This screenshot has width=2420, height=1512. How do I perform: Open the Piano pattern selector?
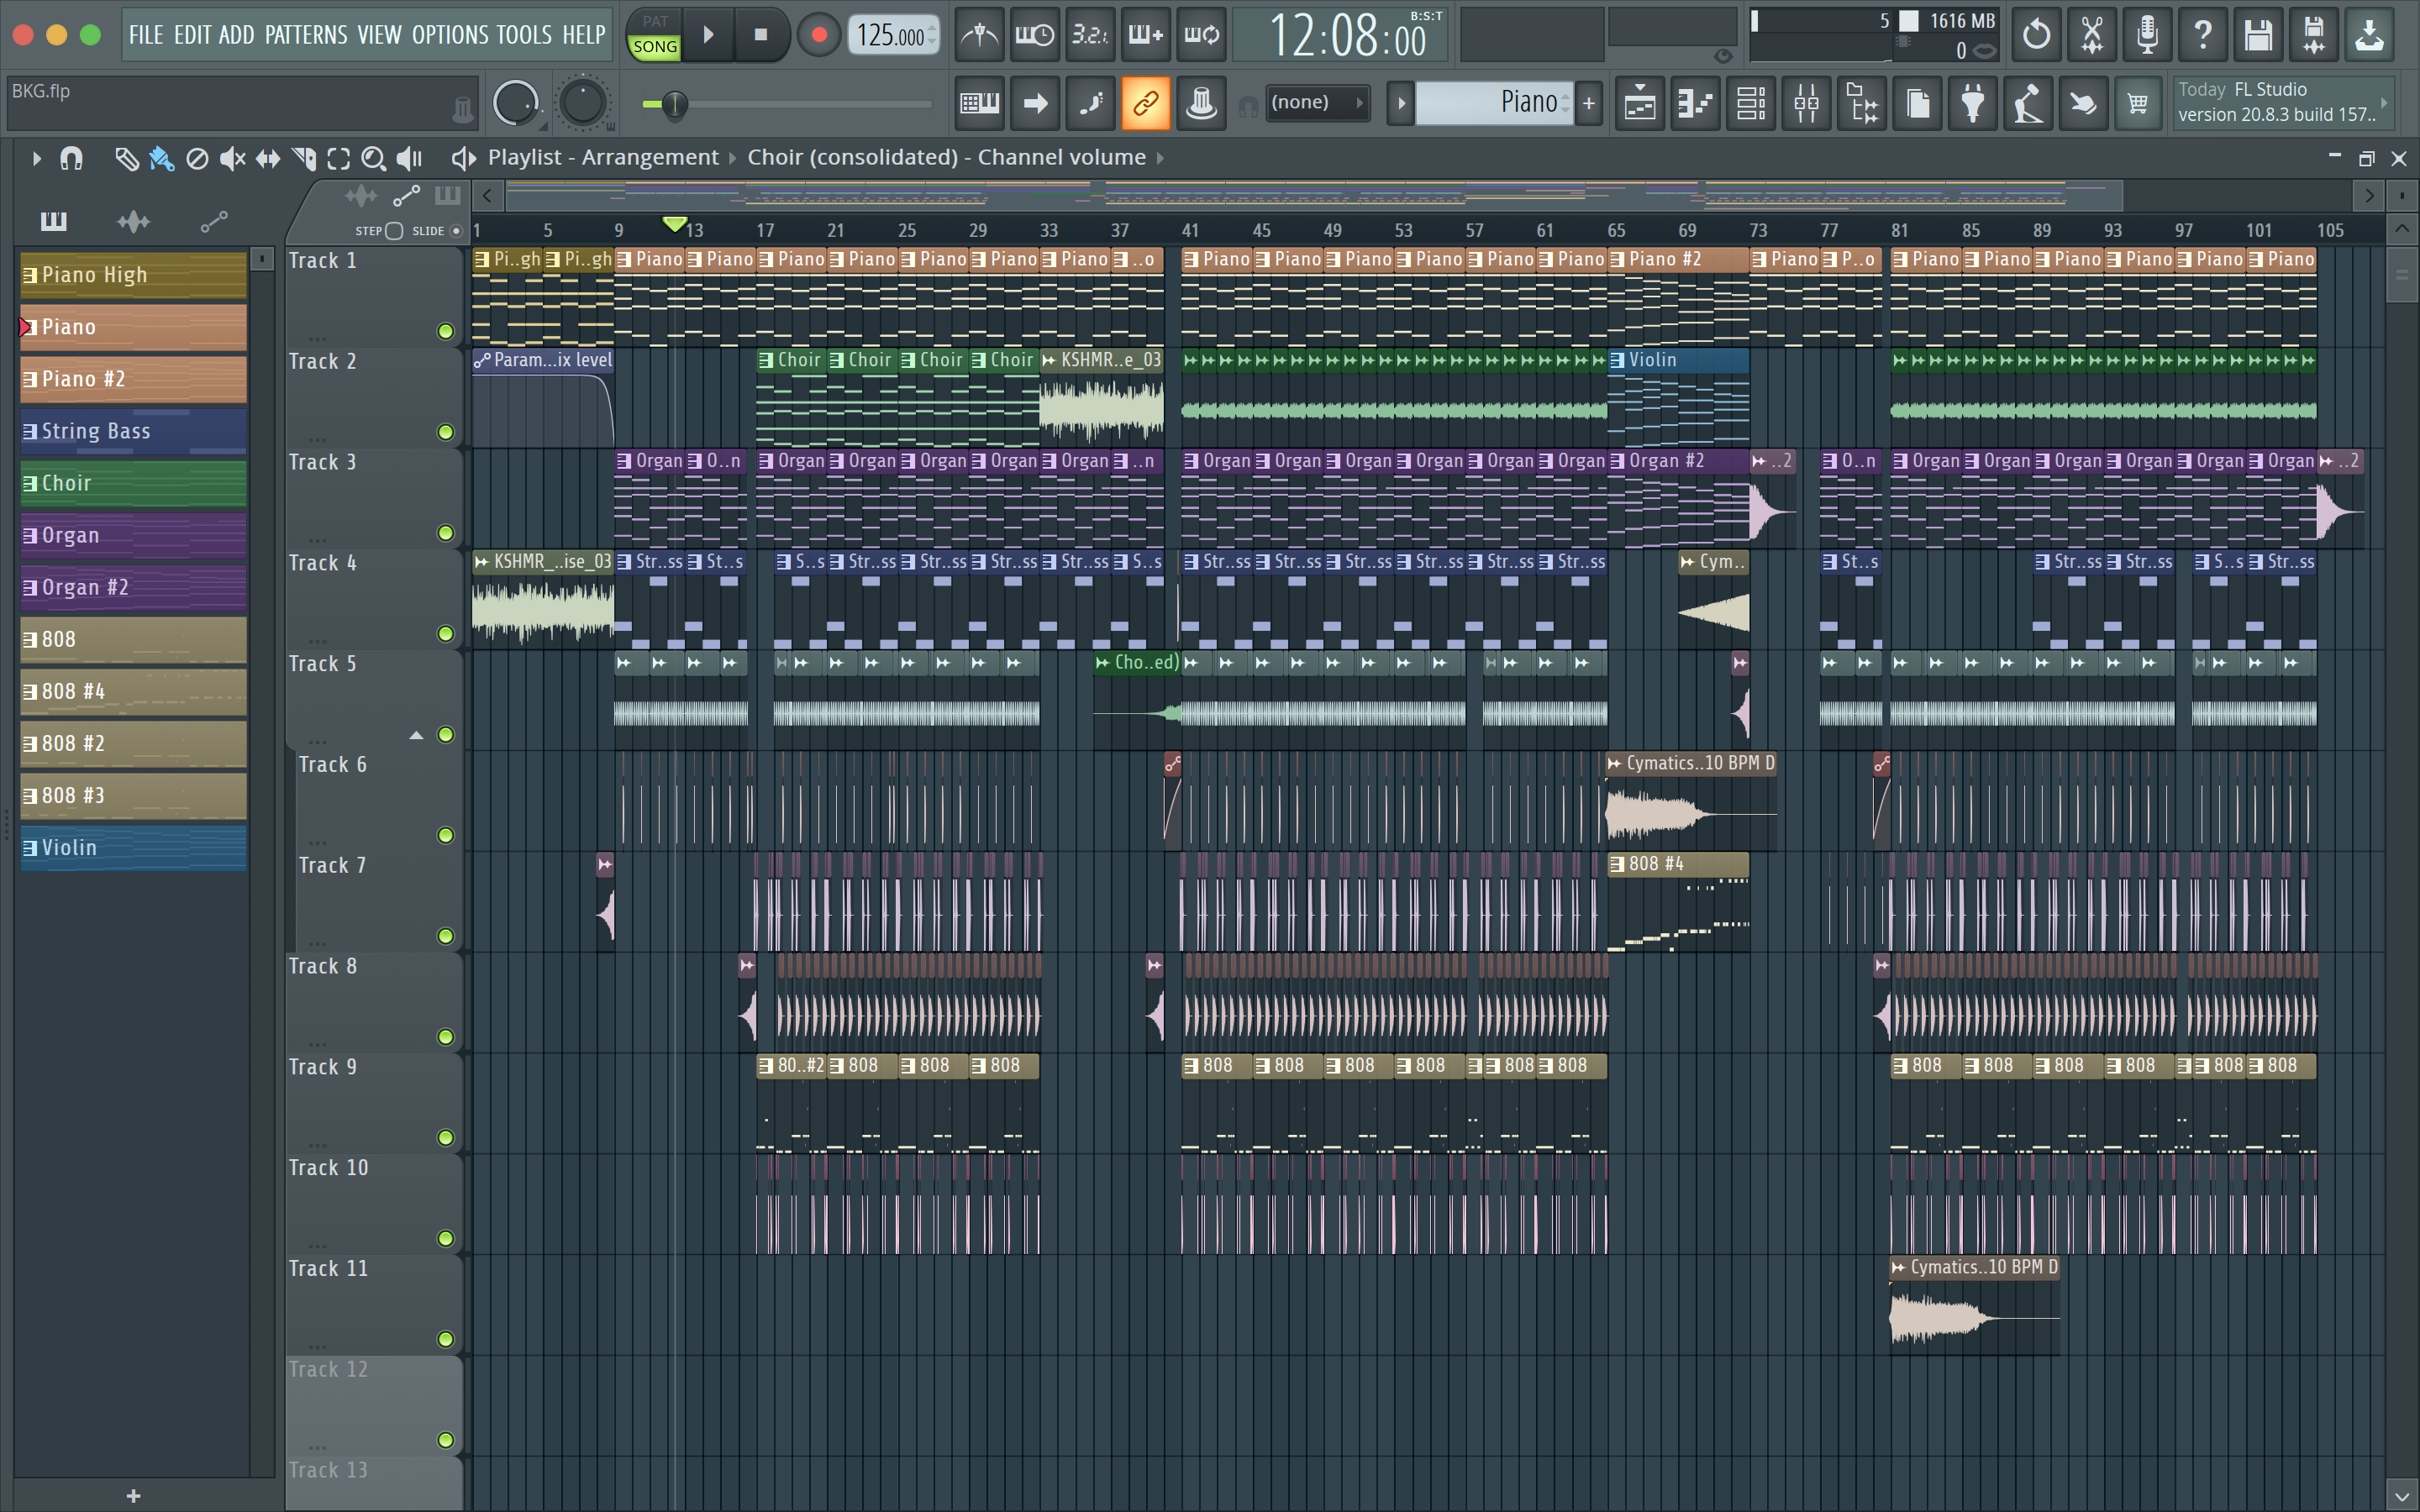tap(1494, 103)
